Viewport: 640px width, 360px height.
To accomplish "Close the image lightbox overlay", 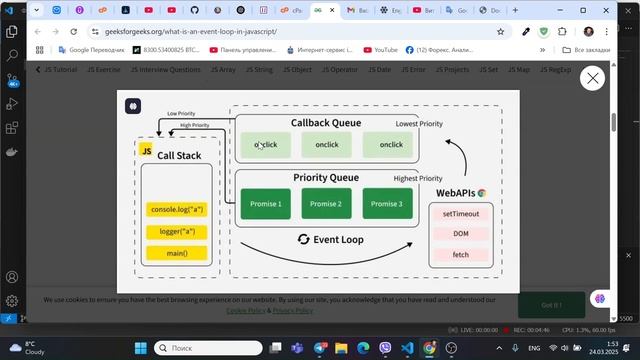I will (592, 78).
